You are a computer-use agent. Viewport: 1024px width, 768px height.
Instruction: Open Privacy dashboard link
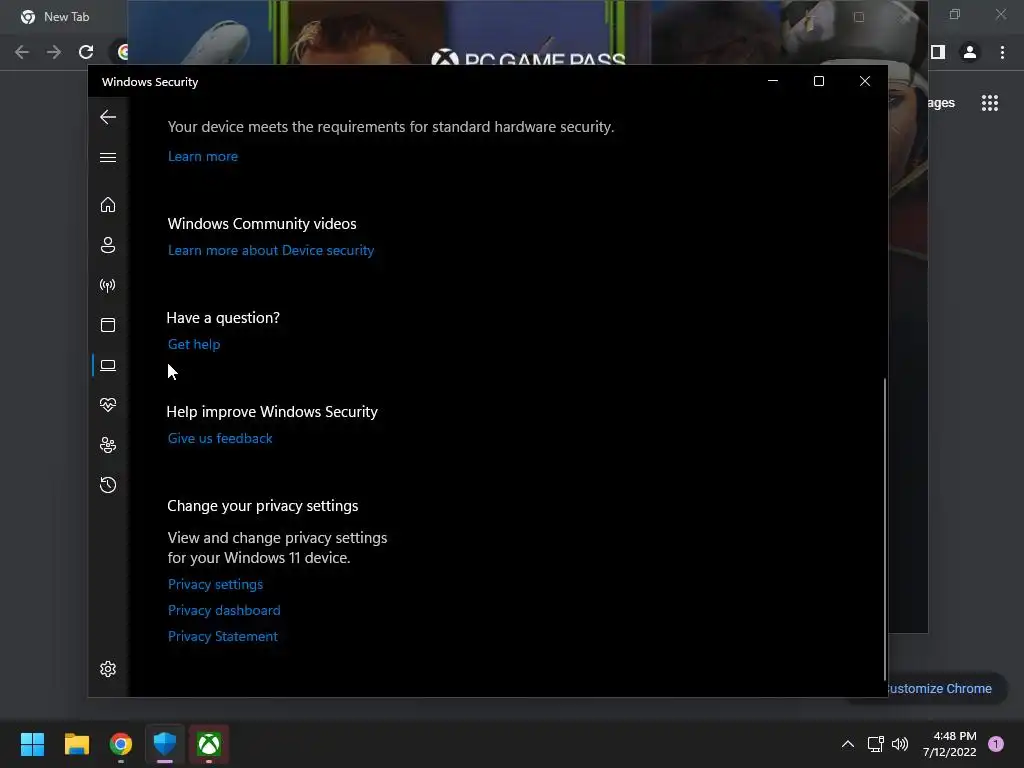[x=224, y=611]
